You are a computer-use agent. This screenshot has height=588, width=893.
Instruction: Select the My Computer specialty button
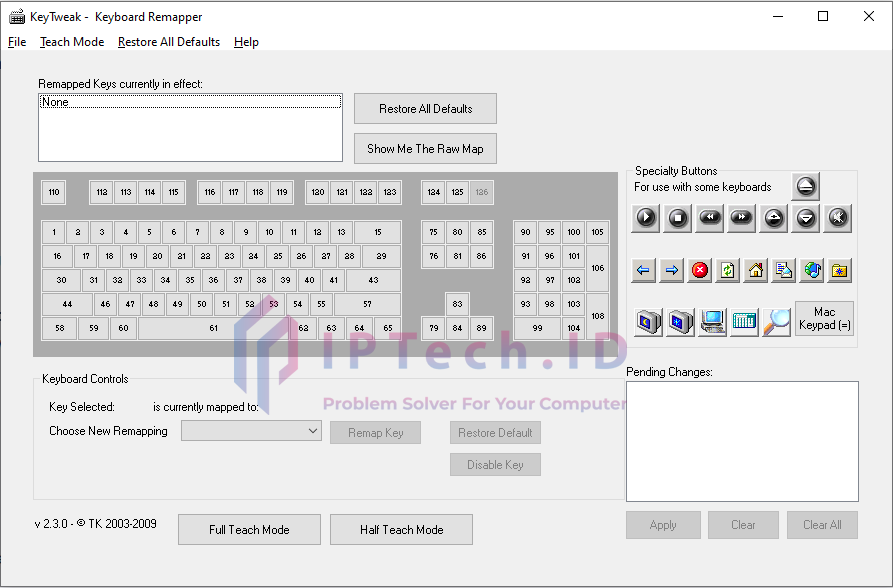(x=712, y=322)
